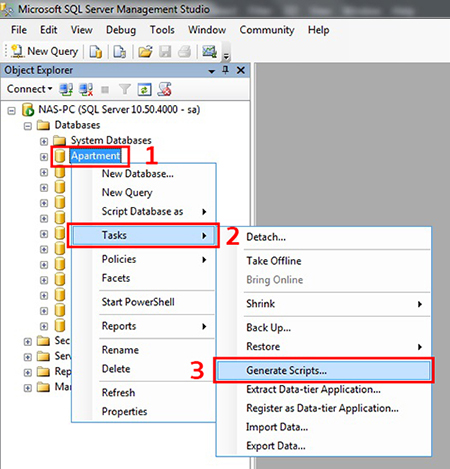The image size is (450, 469).
Task: Choose Generate Scripts...
Action: tap(324, 371)
